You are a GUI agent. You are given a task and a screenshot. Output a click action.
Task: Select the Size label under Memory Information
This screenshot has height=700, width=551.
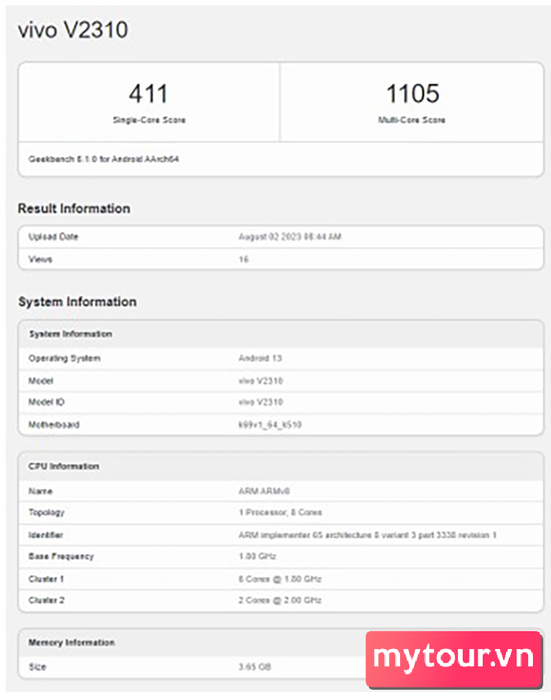click(37, 667)
